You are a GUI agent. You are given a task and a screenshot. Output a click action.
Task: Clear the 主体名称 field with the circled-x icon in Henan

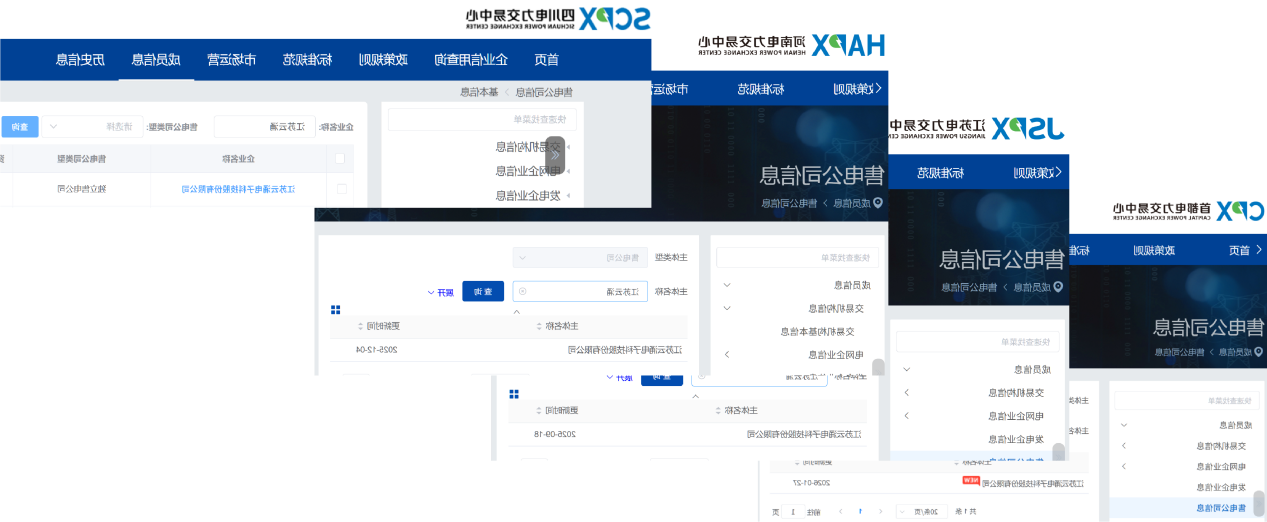(522, 292)
